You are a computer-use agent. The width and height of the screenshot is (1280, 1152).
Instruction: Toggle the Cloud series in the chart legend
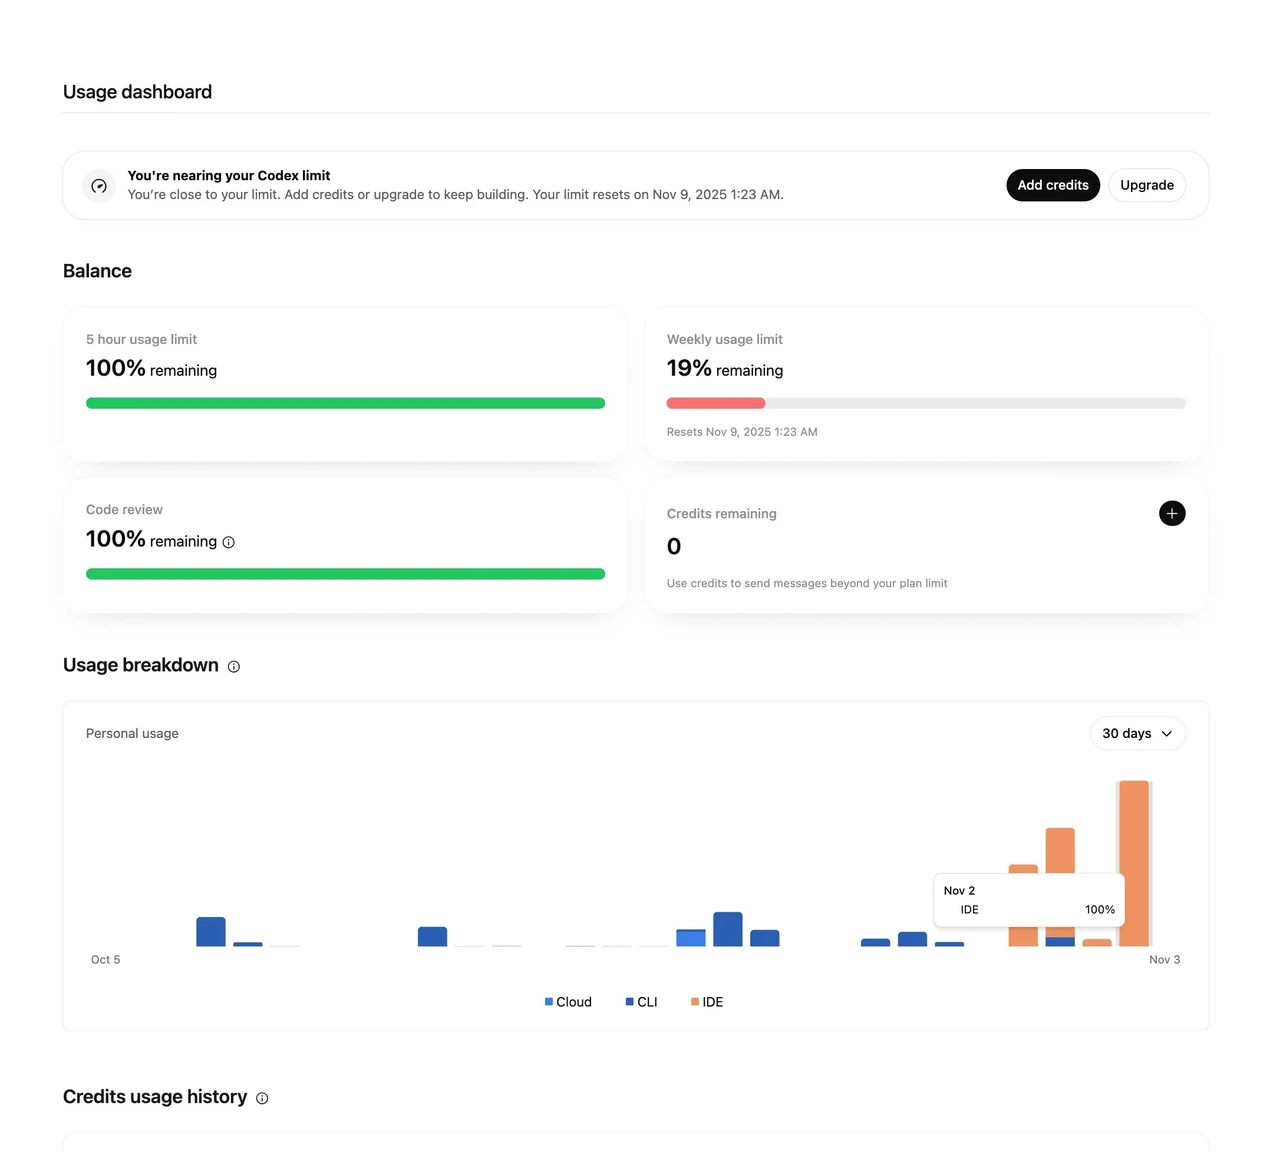568,1002
